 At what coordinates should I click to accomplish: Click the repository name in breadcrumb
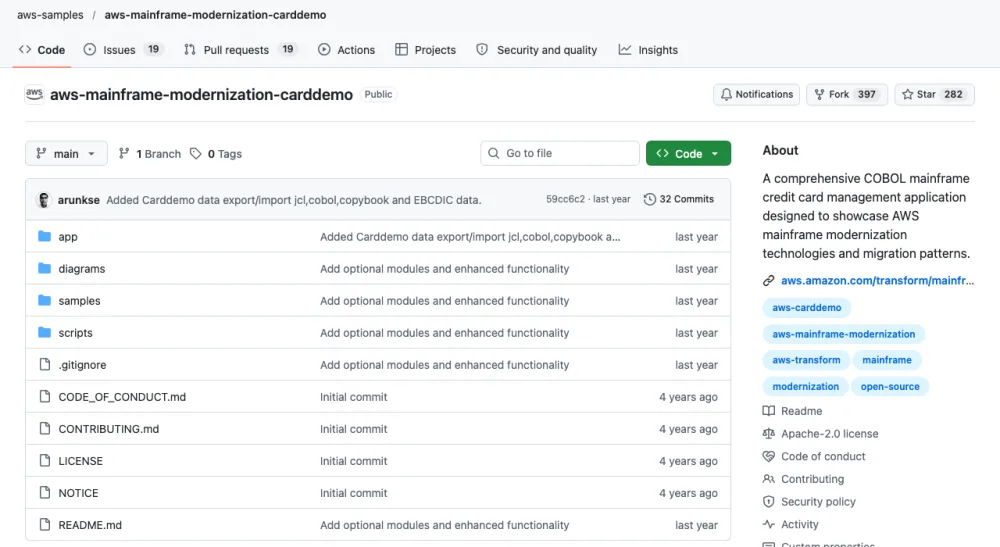coord(215,15)
